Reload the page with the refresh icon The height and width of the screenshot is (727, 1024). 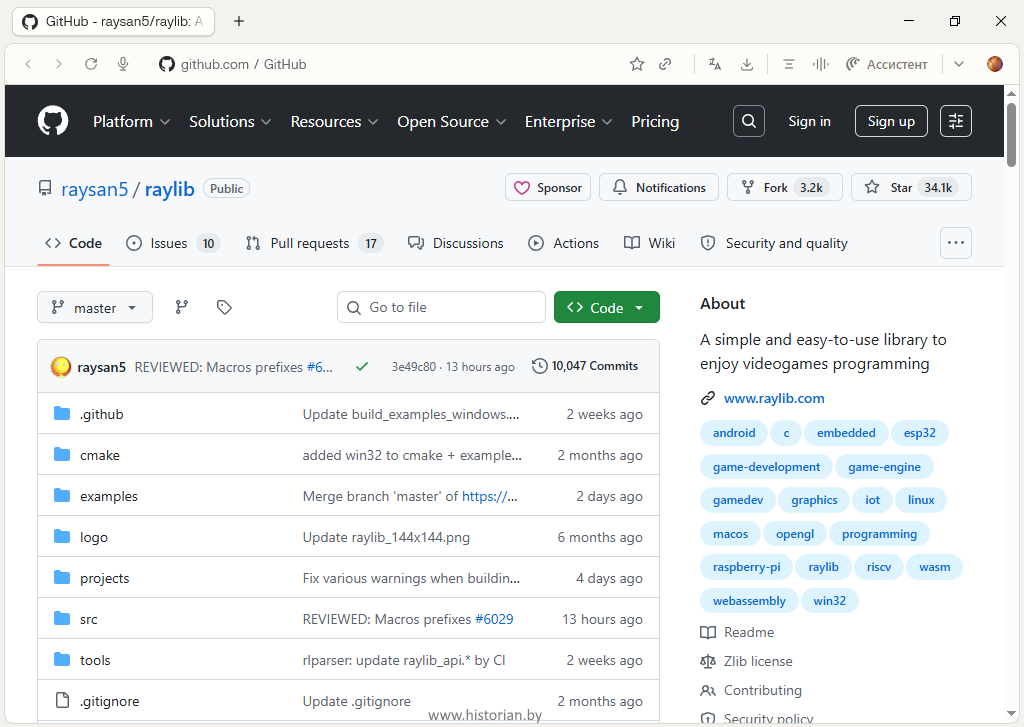91,64
